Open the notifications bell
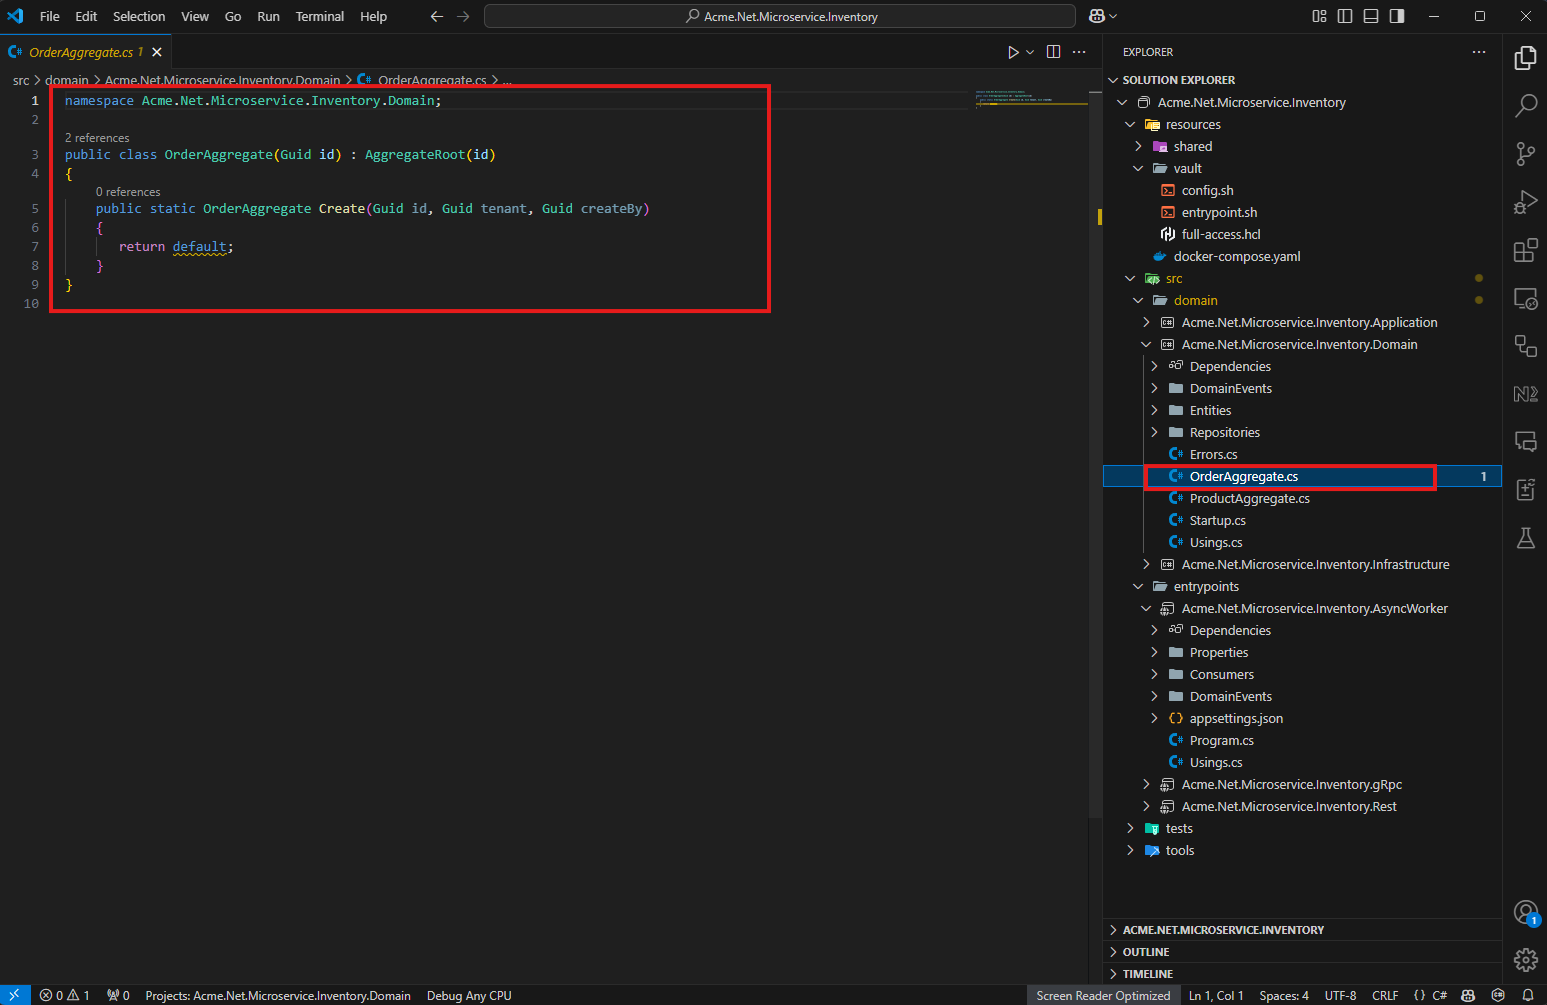 (x=1528, y=995)
